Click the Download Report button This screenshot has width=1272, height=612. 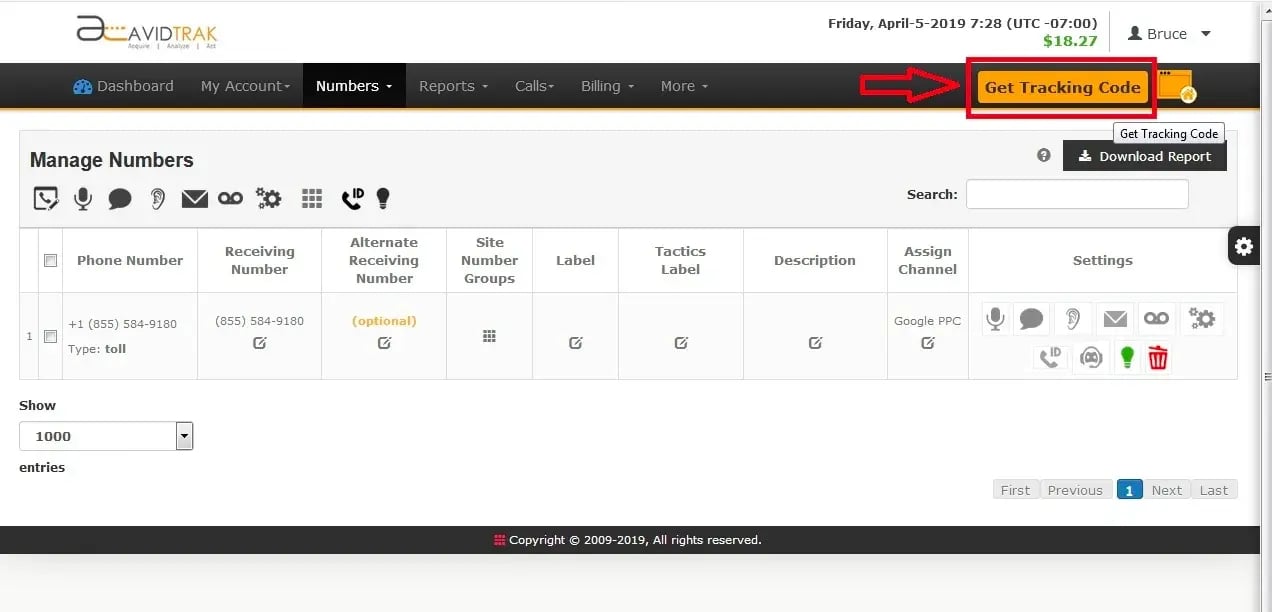coord(1144,156)
